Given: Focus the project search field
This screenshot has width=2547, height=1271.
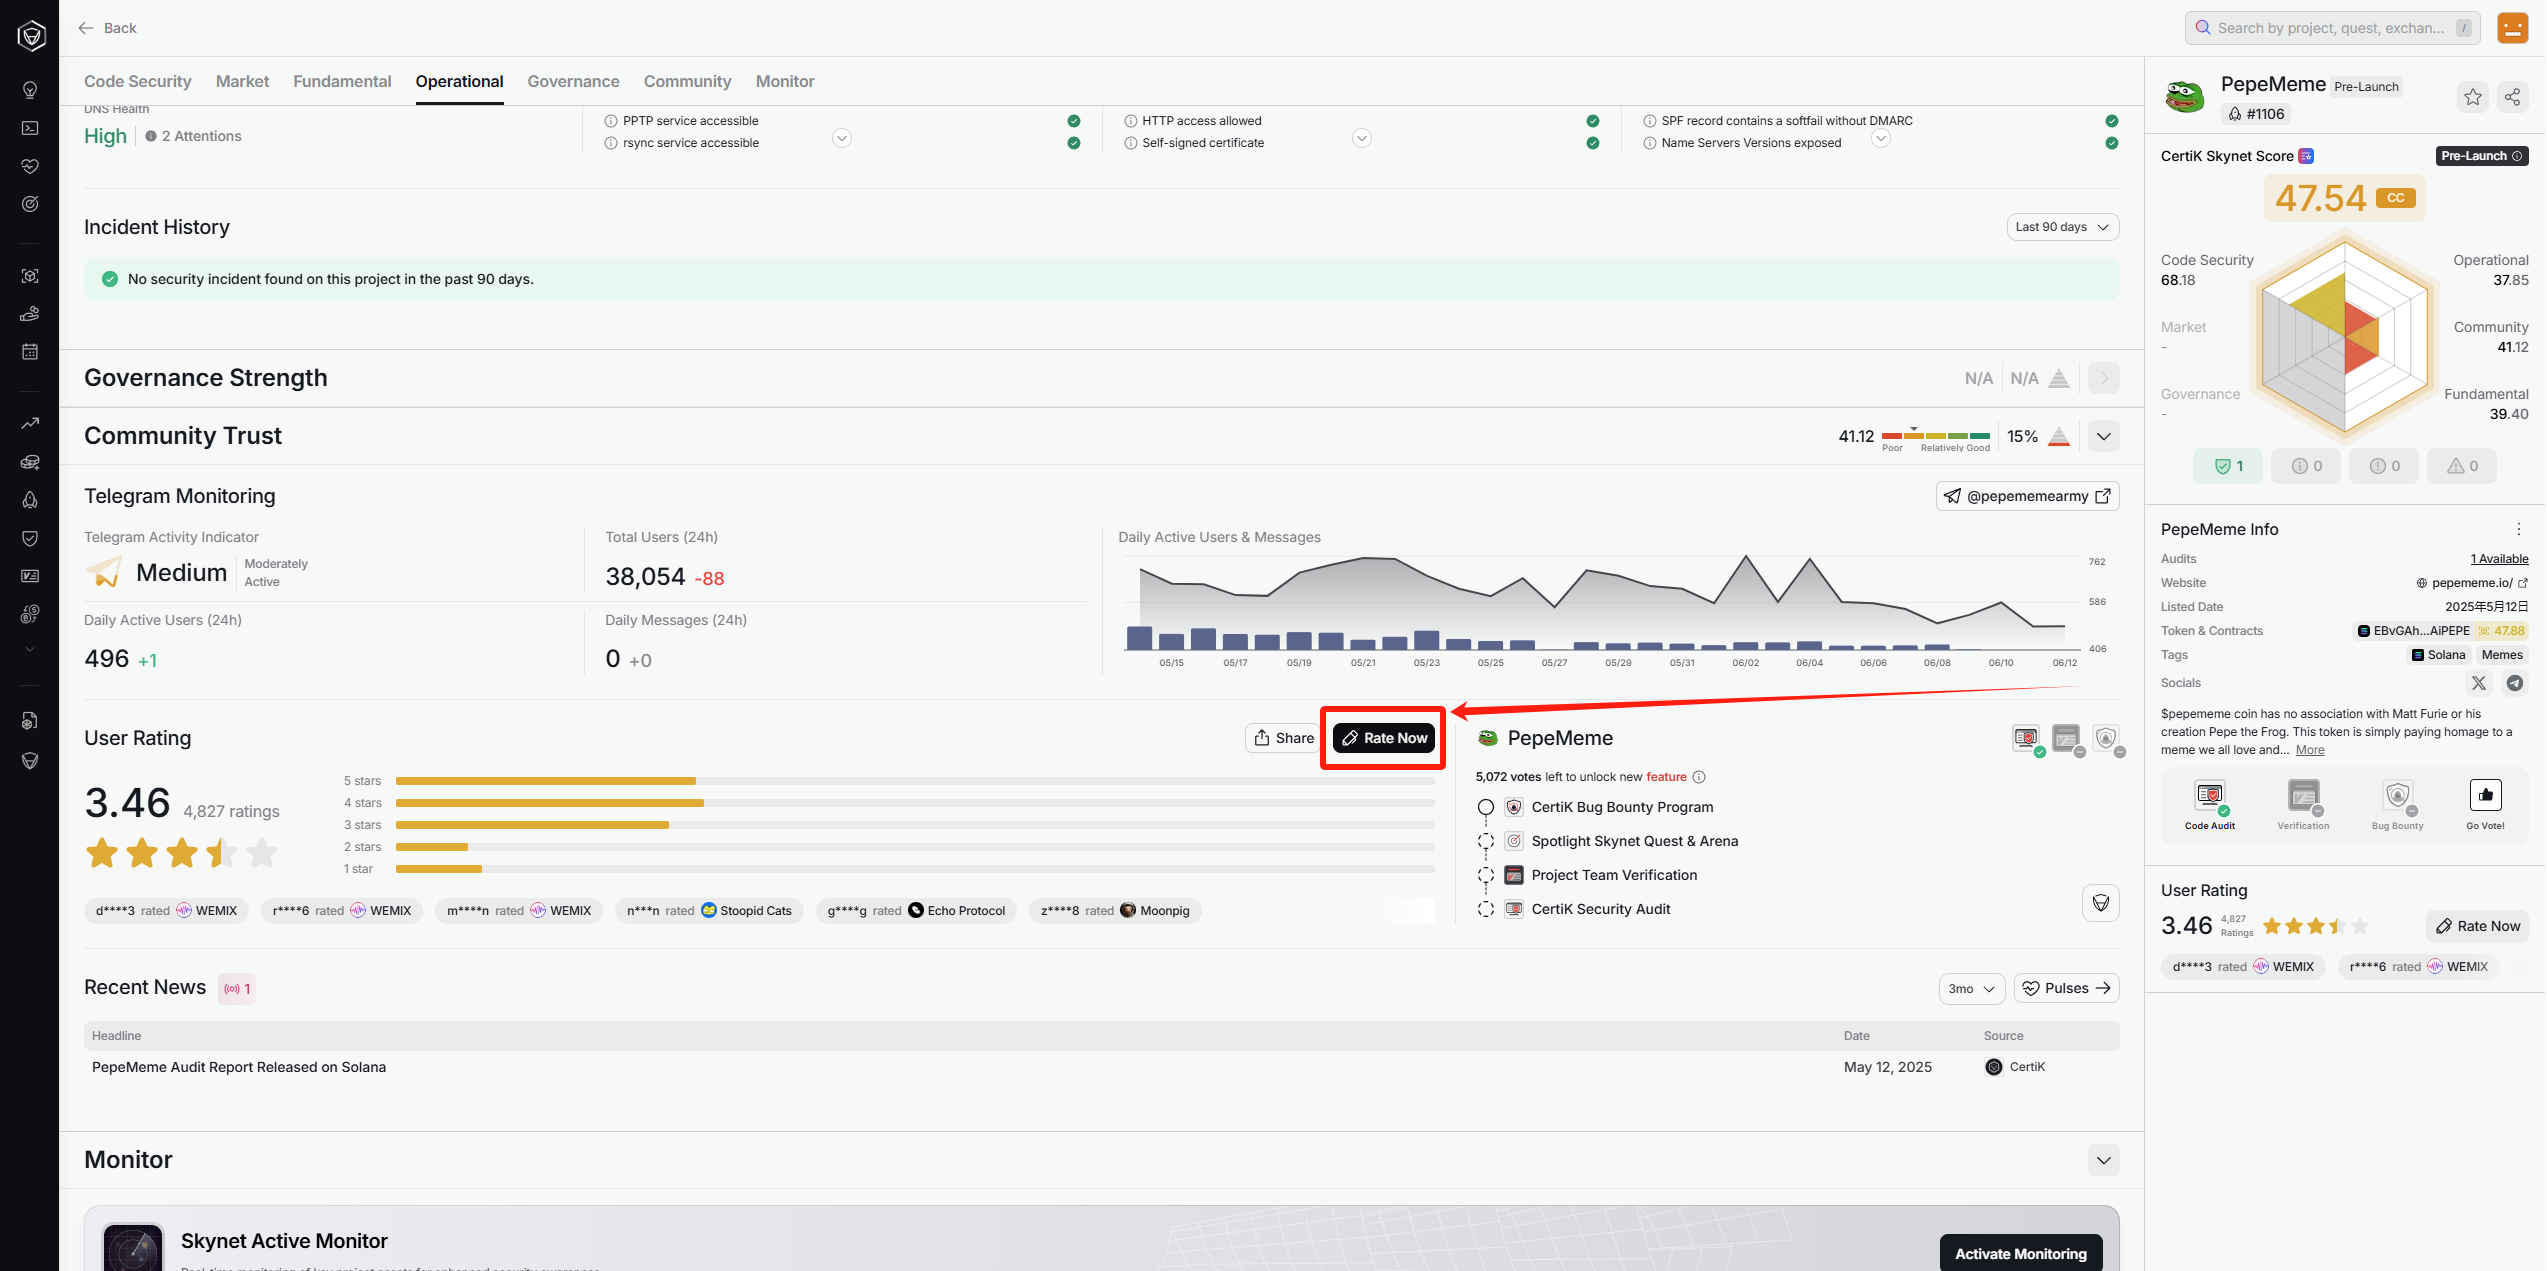Looking at the screenshot, I should (2332, 28).
